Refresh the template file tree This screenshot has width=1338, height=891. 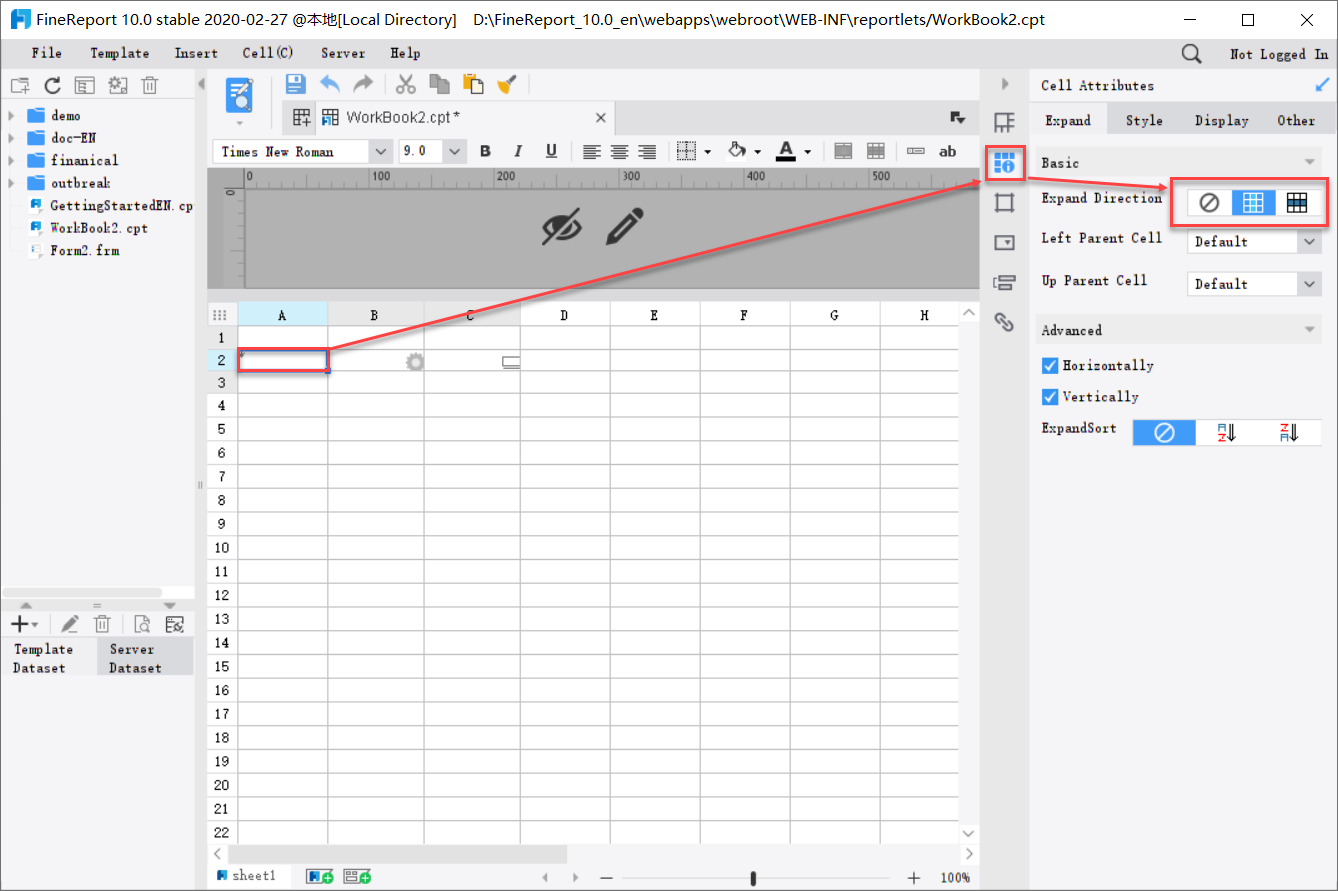pos(52,86)
